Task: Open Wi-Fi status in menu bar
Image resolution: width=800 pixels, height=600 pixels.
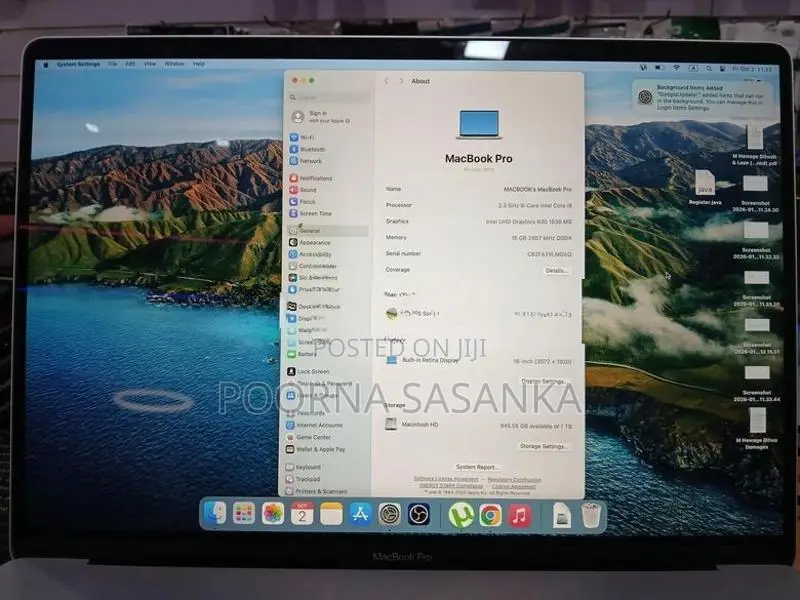Action: point(676,68)
